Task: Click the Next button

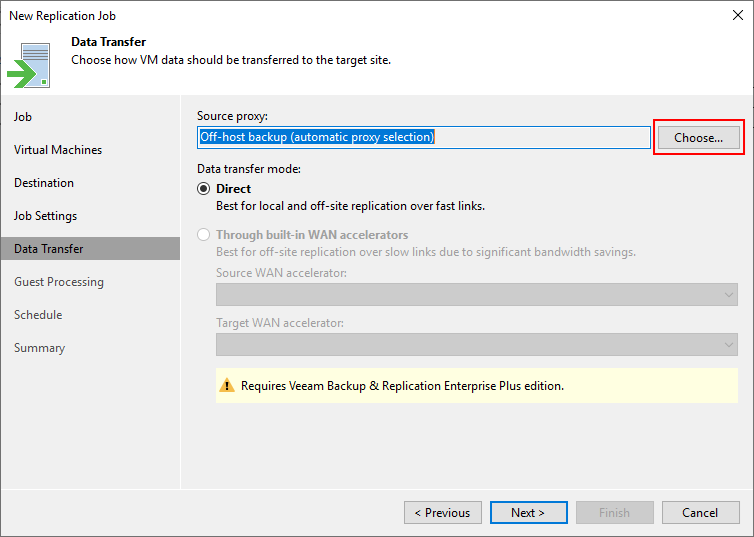Action: 528,512
